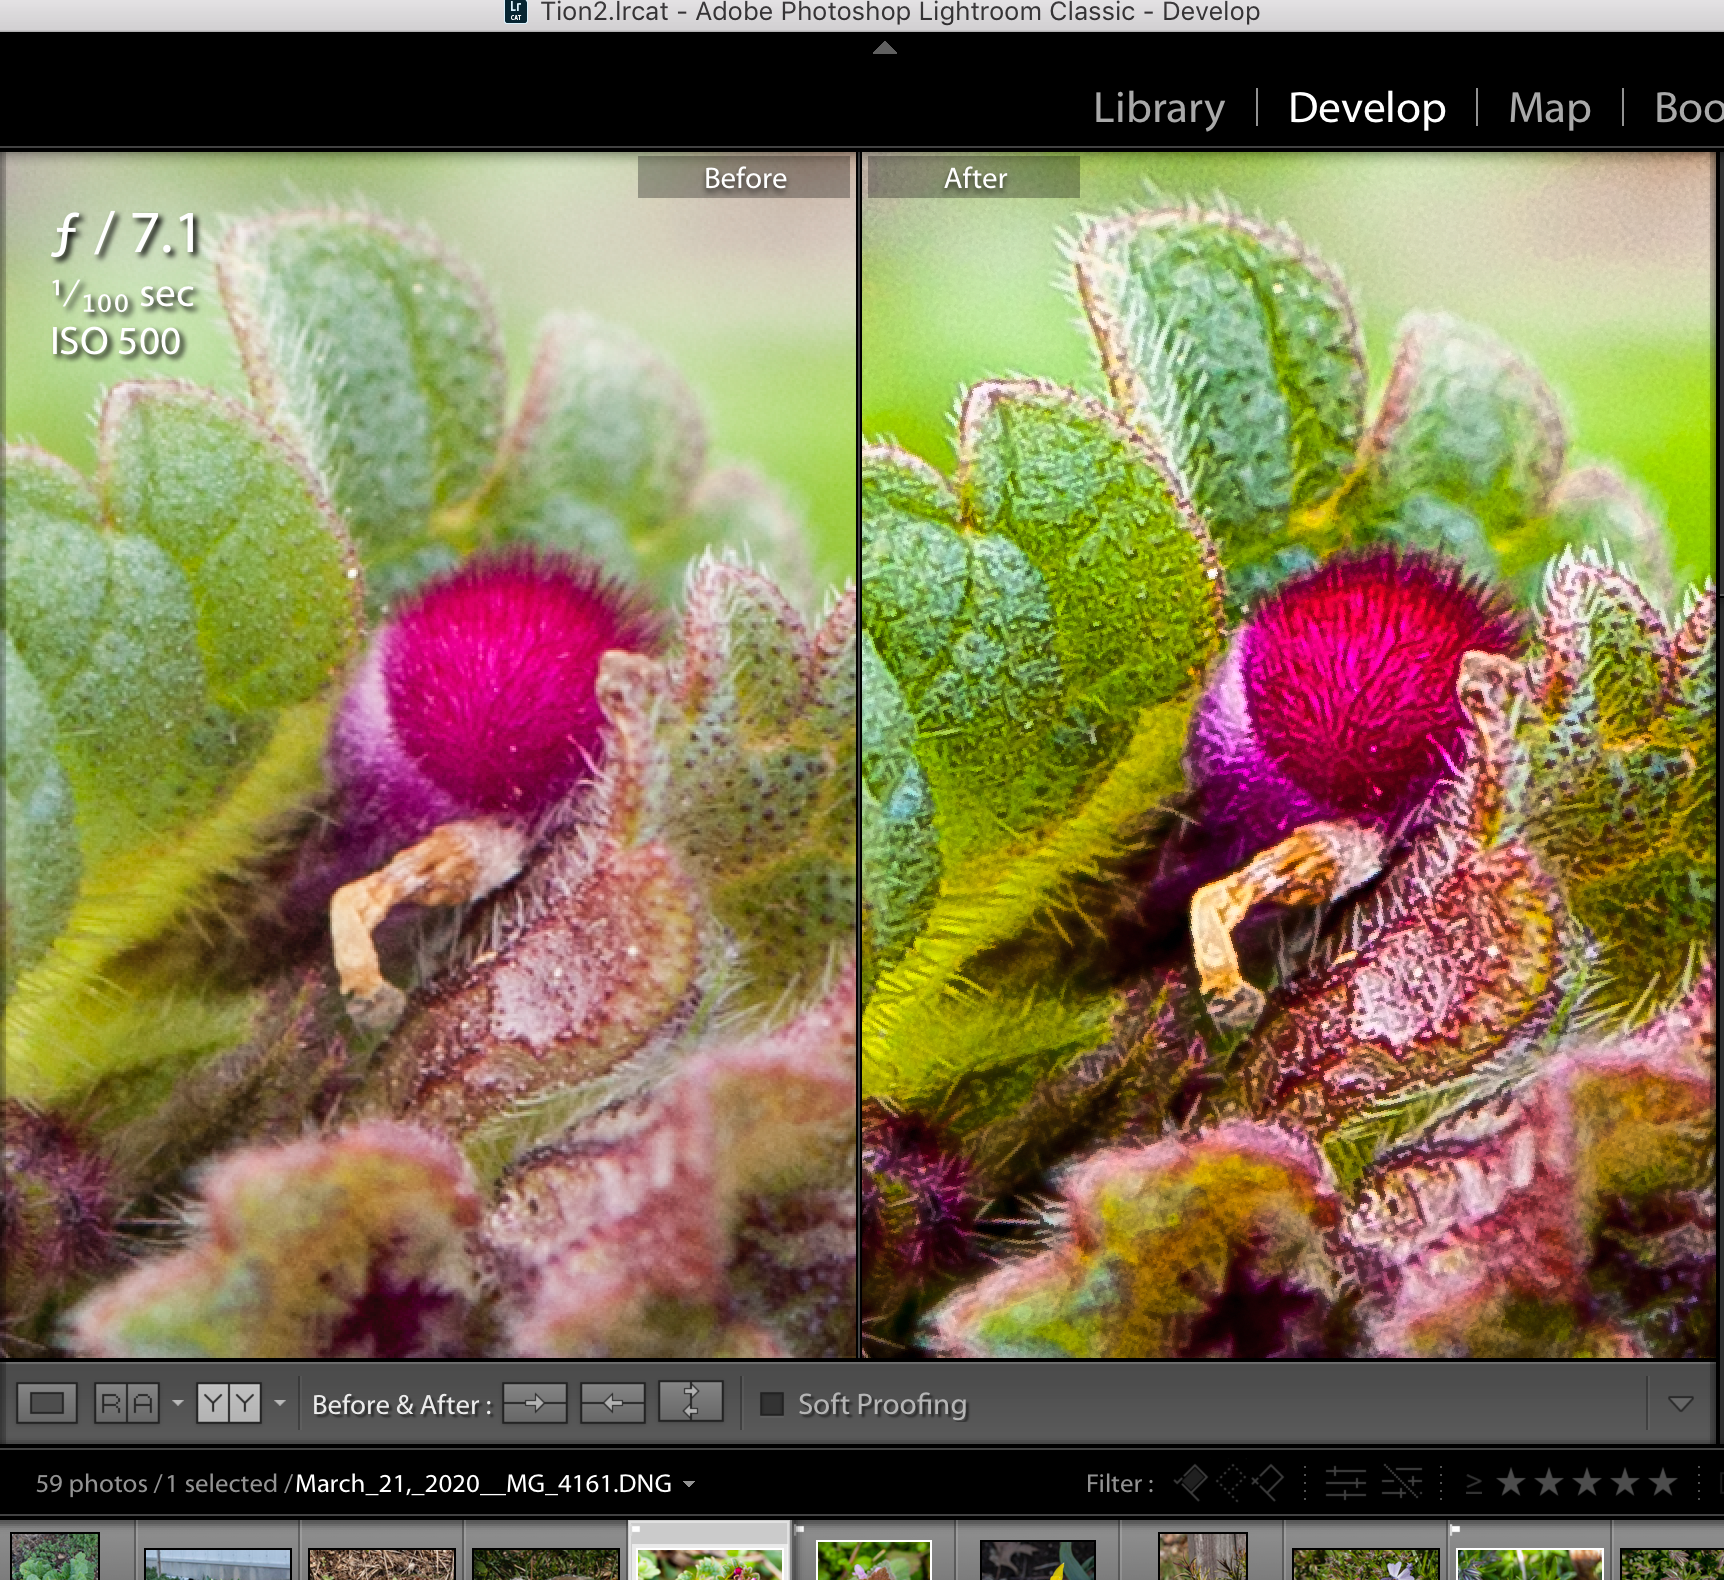Copy Before settings to After arrow button
The image size is (1724, 1580).
click(x=535, y=1403)
